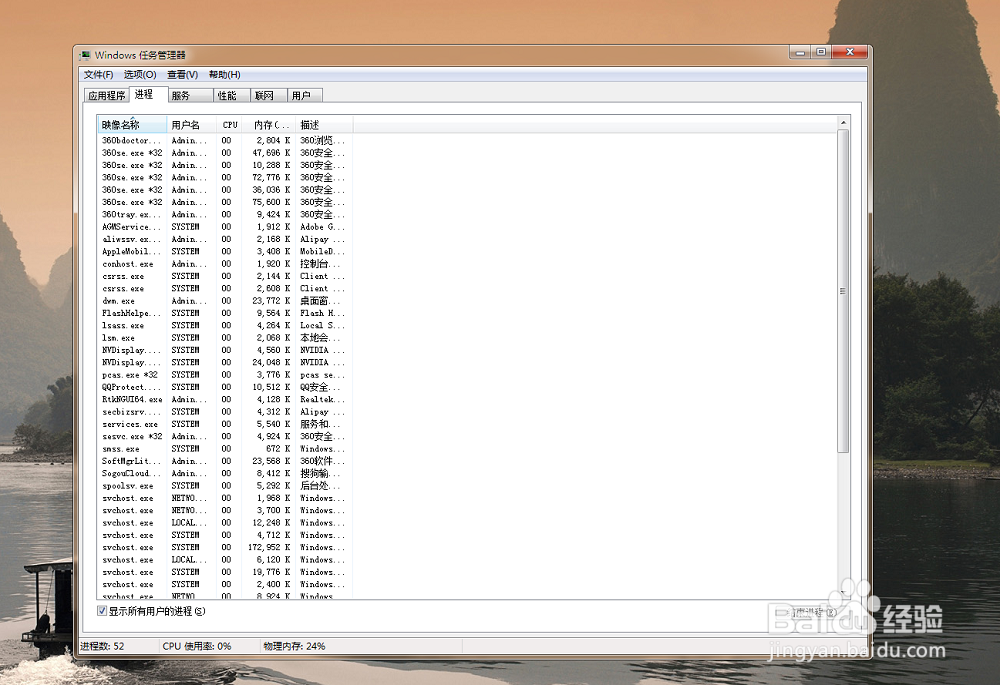Open the 选项(O) menu
This screenshot has height=685, width=1000.
[x=140, y=75]
